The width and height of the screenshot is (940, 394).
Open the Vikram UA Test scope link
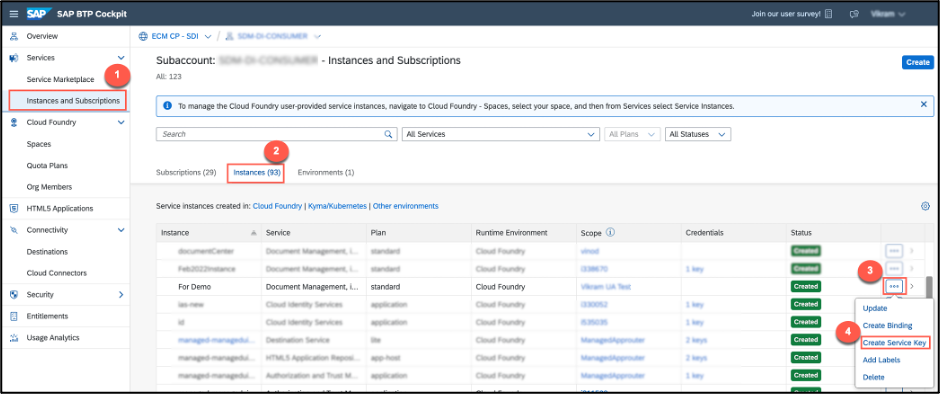point(605,287)
